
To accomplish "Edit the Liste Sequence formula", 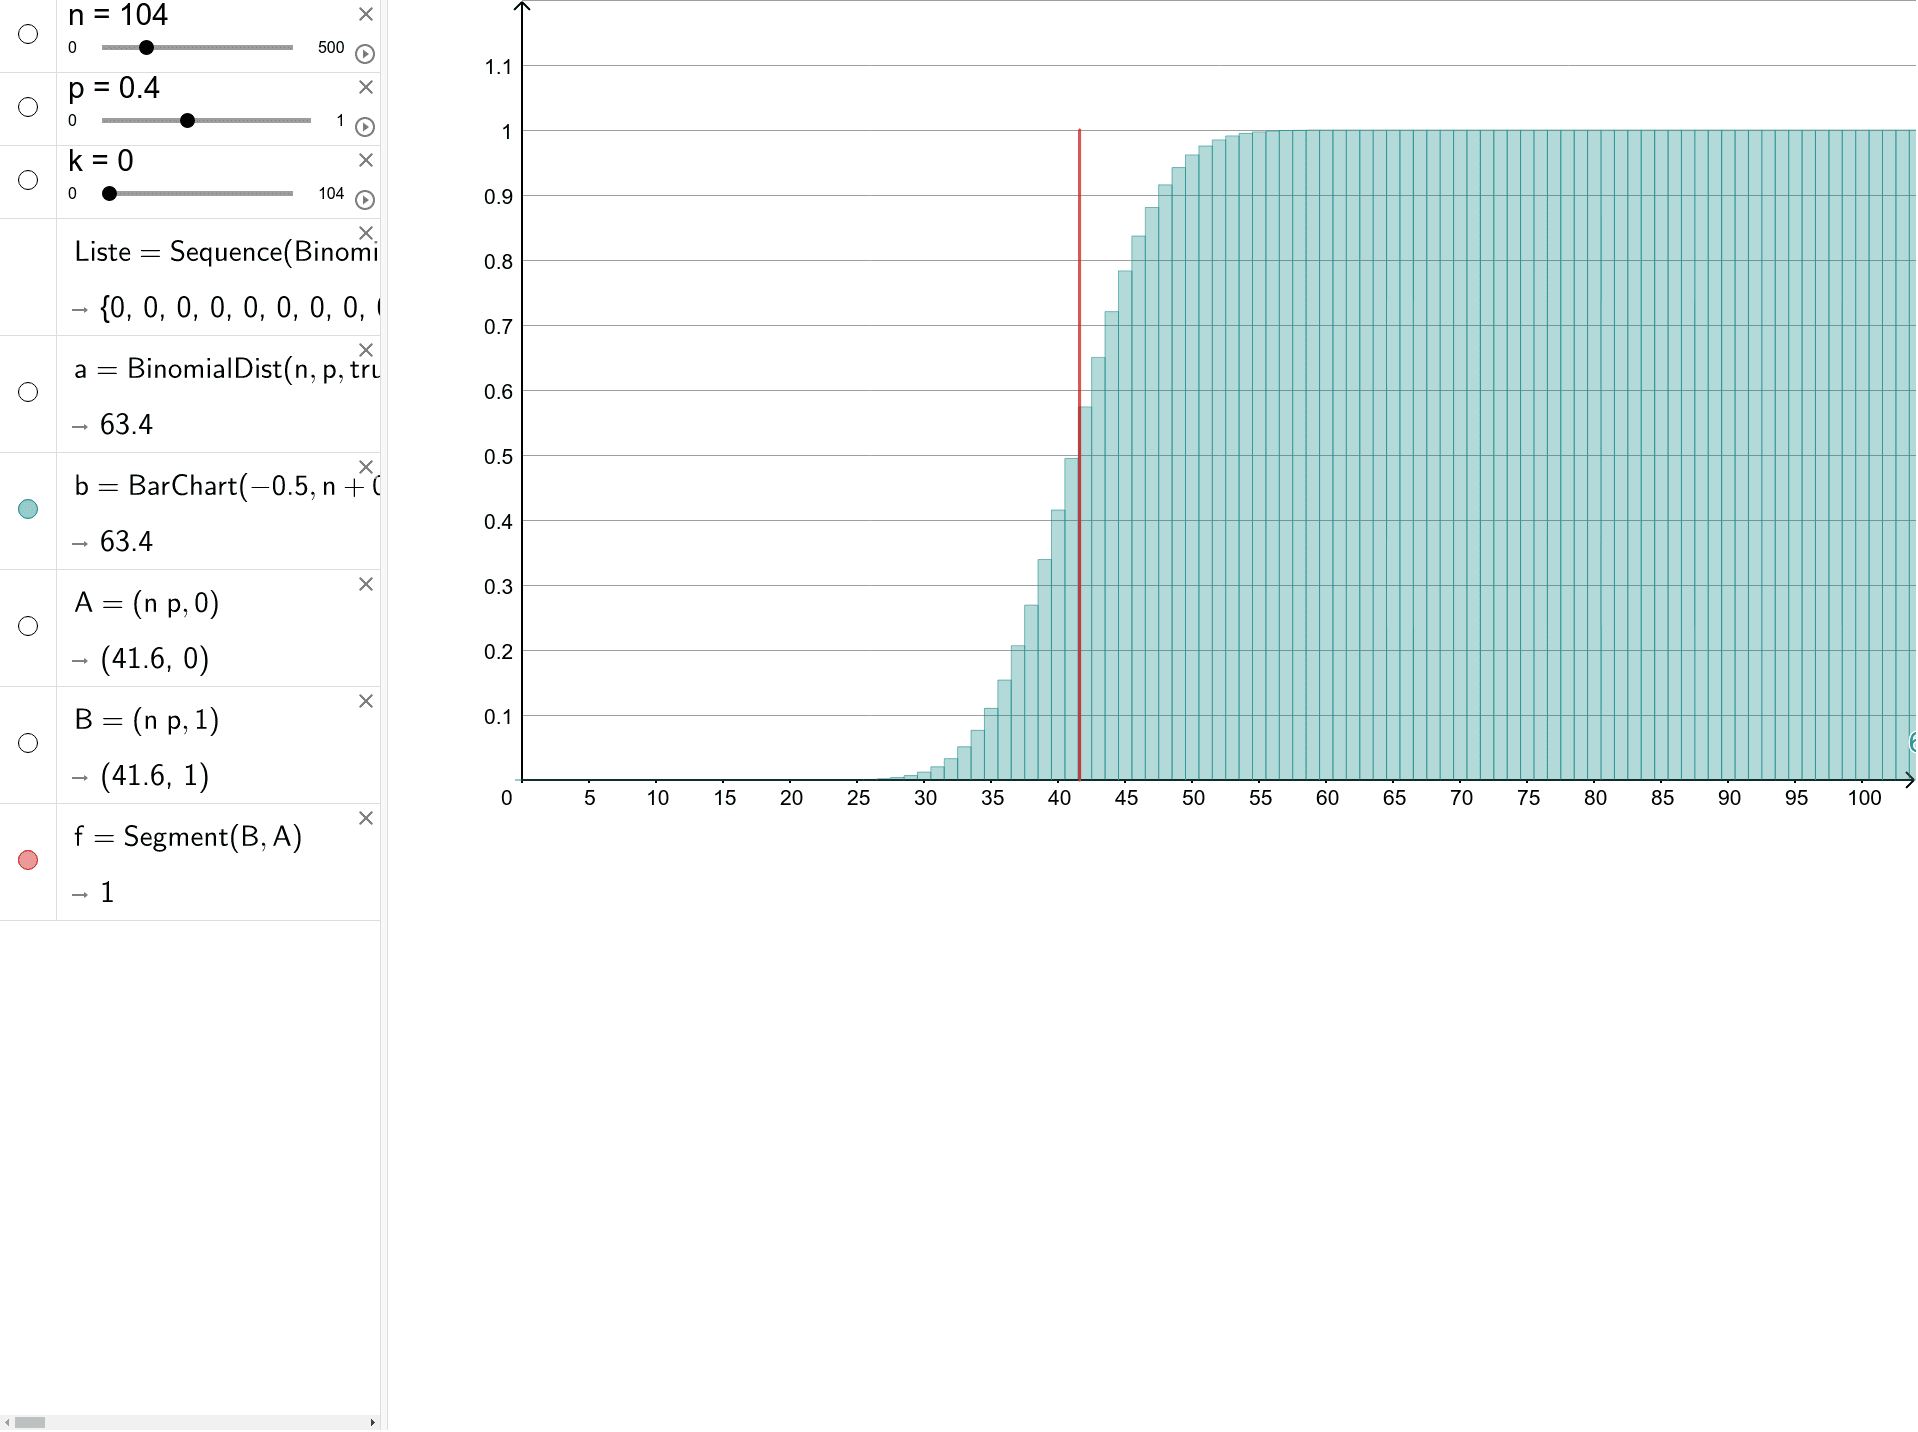I will coord(225,252).
